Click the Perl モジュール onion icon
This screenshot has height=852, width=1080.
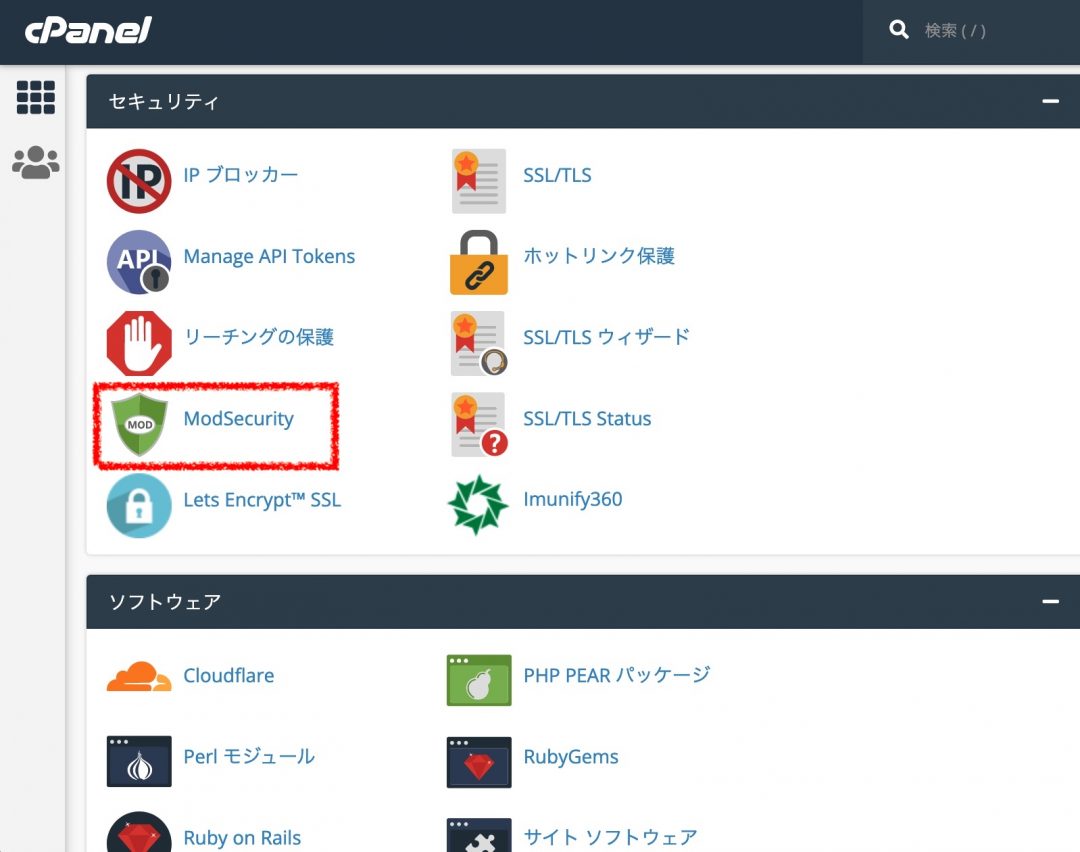pos(139,762)
